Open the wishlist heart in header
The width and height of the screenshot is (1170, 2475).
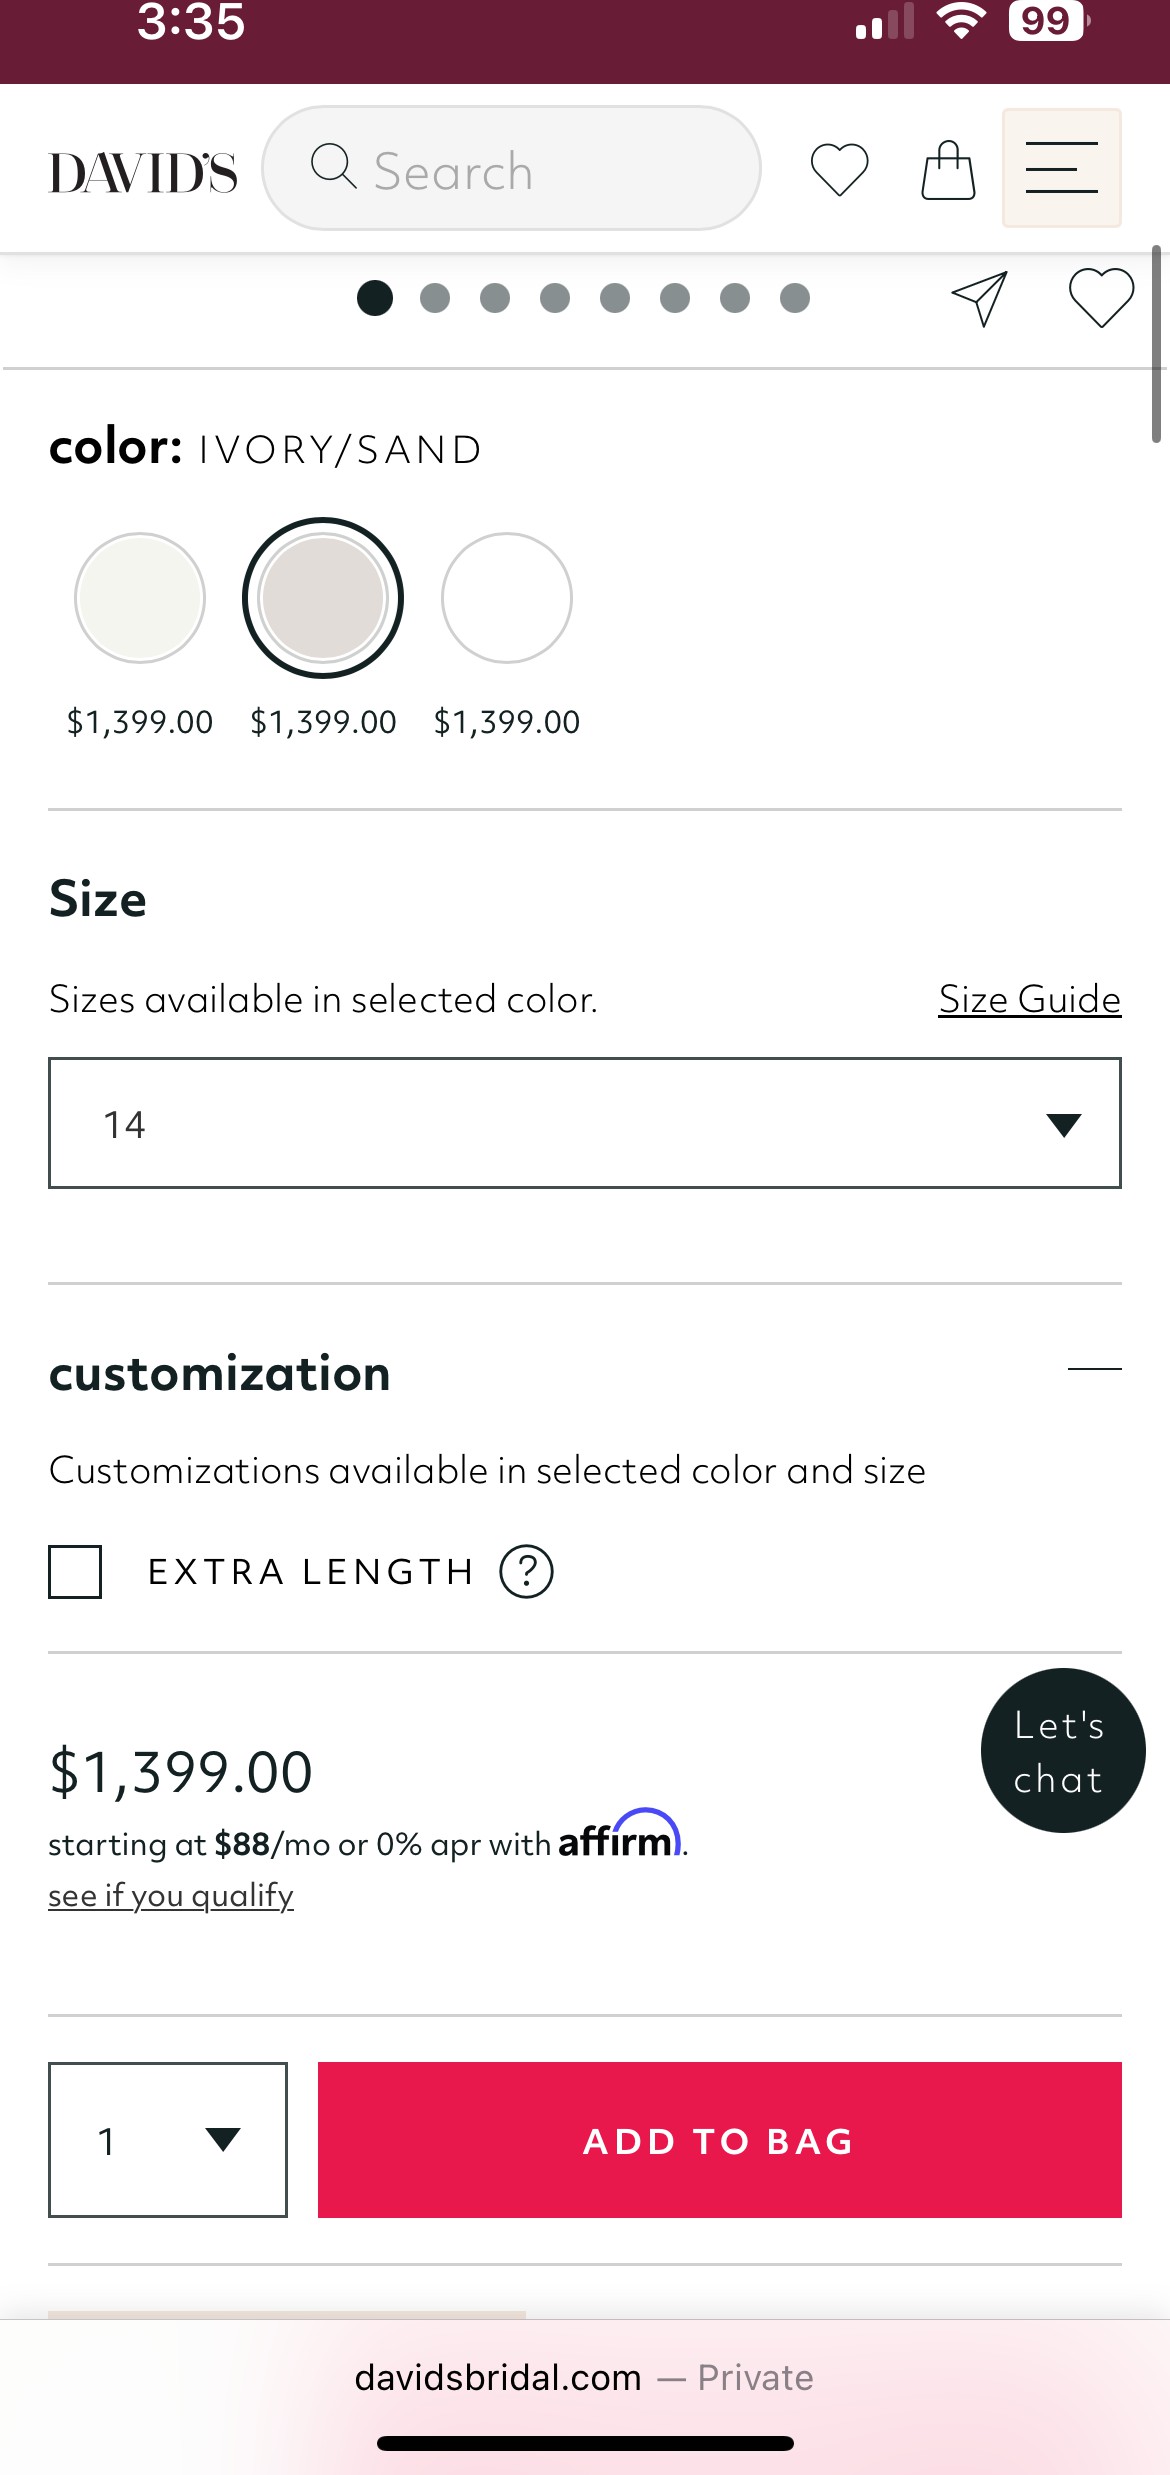[839, 170]
